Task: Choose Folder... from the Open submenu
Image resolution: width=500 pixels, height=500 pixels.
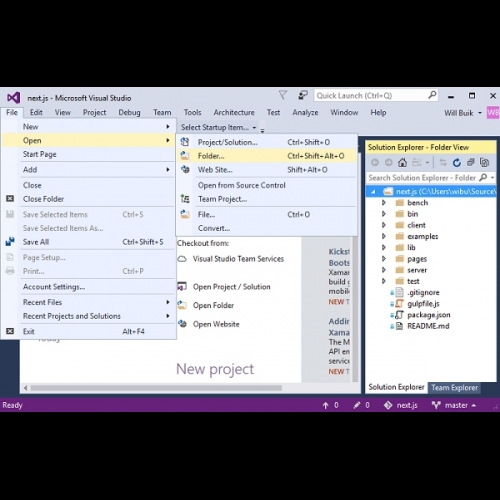Action: tap(267, 156)
